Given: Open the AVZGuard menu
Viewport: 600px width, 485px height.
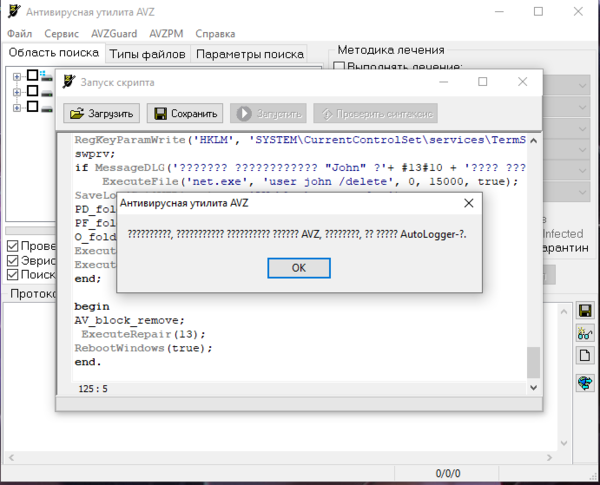Looking at the screenshot, I should pos(114,34).
